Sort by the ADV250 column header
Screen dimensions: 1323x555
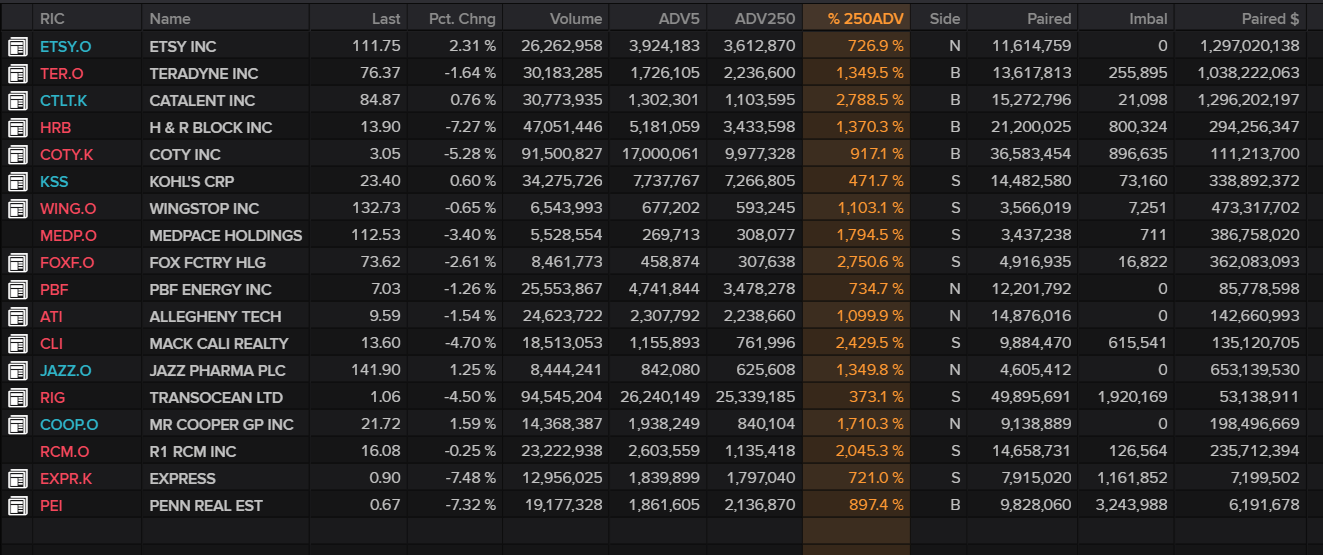pyautogui.click(x=765, y=18)
